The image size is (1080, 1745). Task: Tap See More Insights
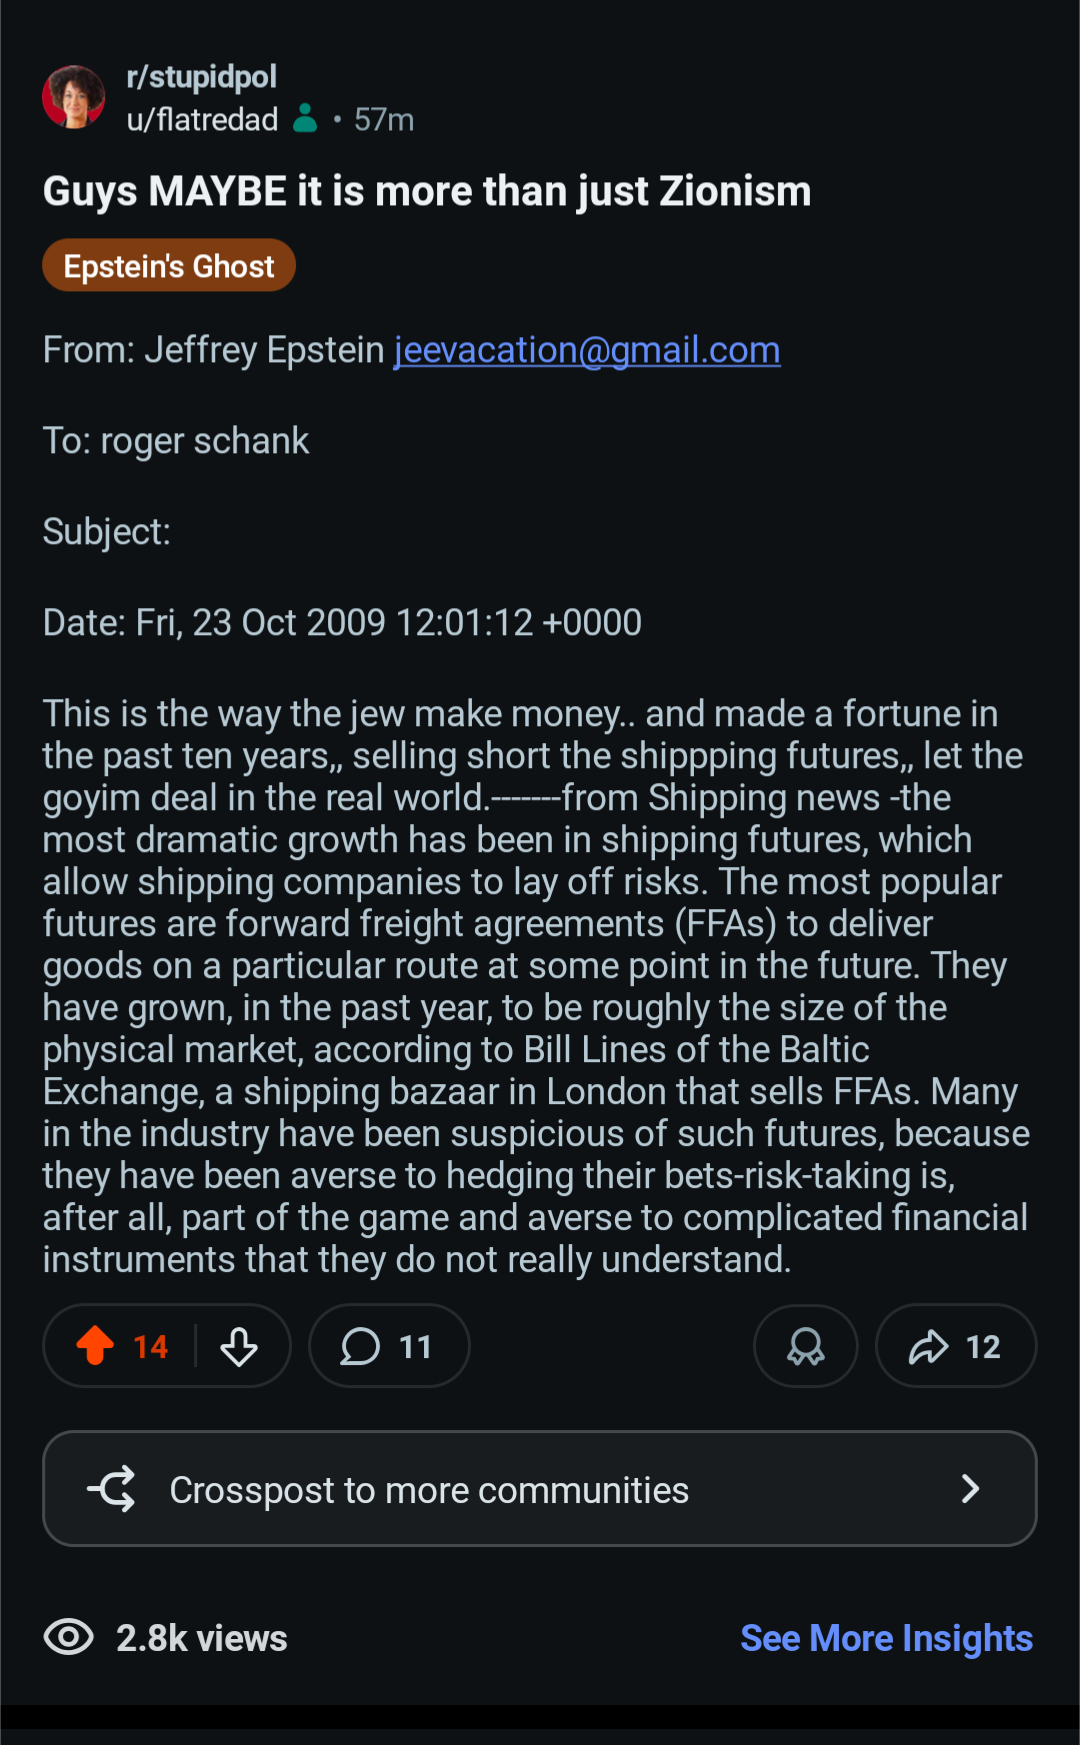click(x=886, y=1638)
